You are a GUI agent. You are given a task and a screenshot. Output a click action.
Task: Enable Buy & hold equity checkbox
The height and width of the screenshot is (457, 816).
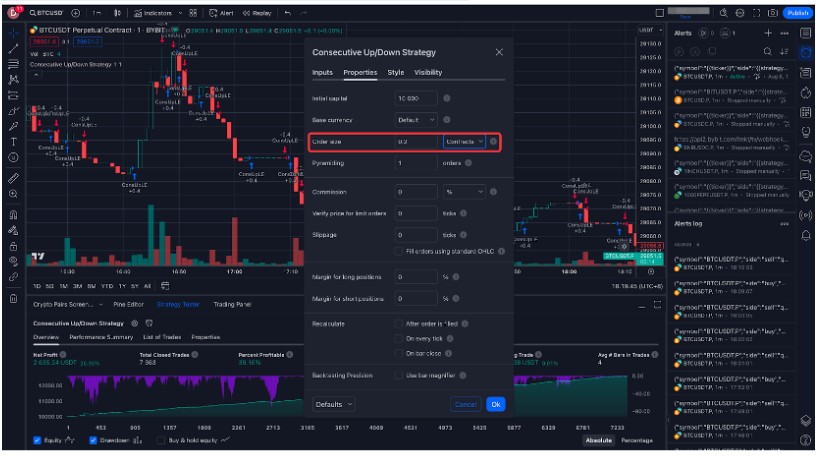161,440
